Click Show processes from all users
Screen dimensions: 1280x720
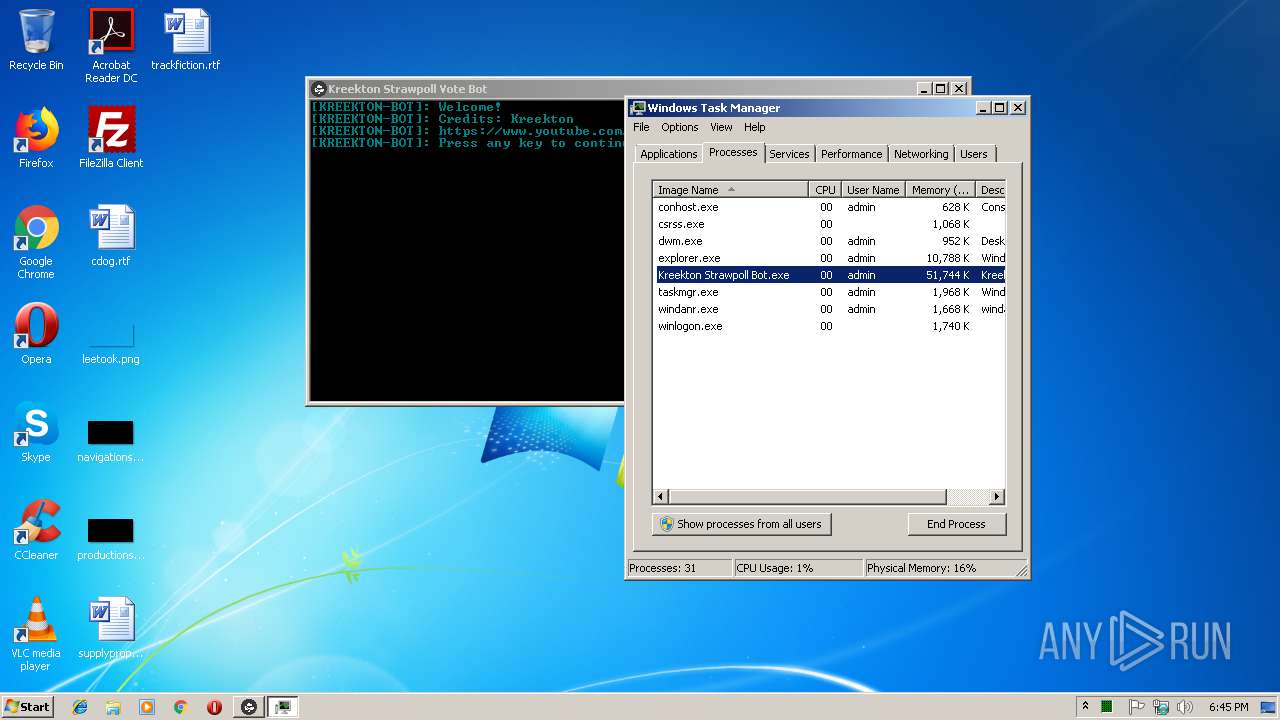click(741, 524)
